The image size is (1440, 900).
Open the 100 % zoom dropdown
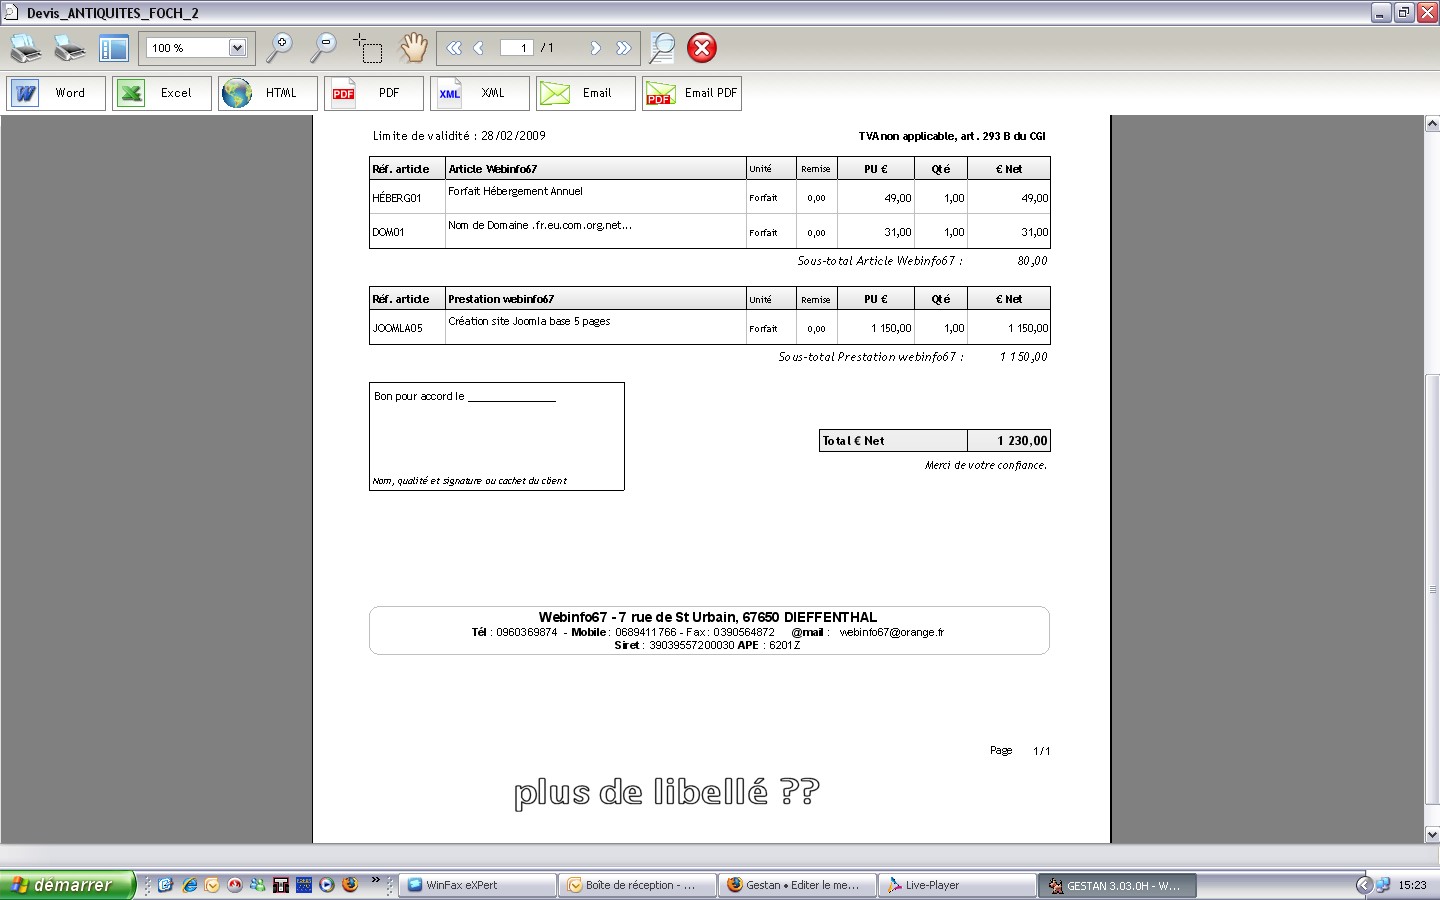coord(237,48)
